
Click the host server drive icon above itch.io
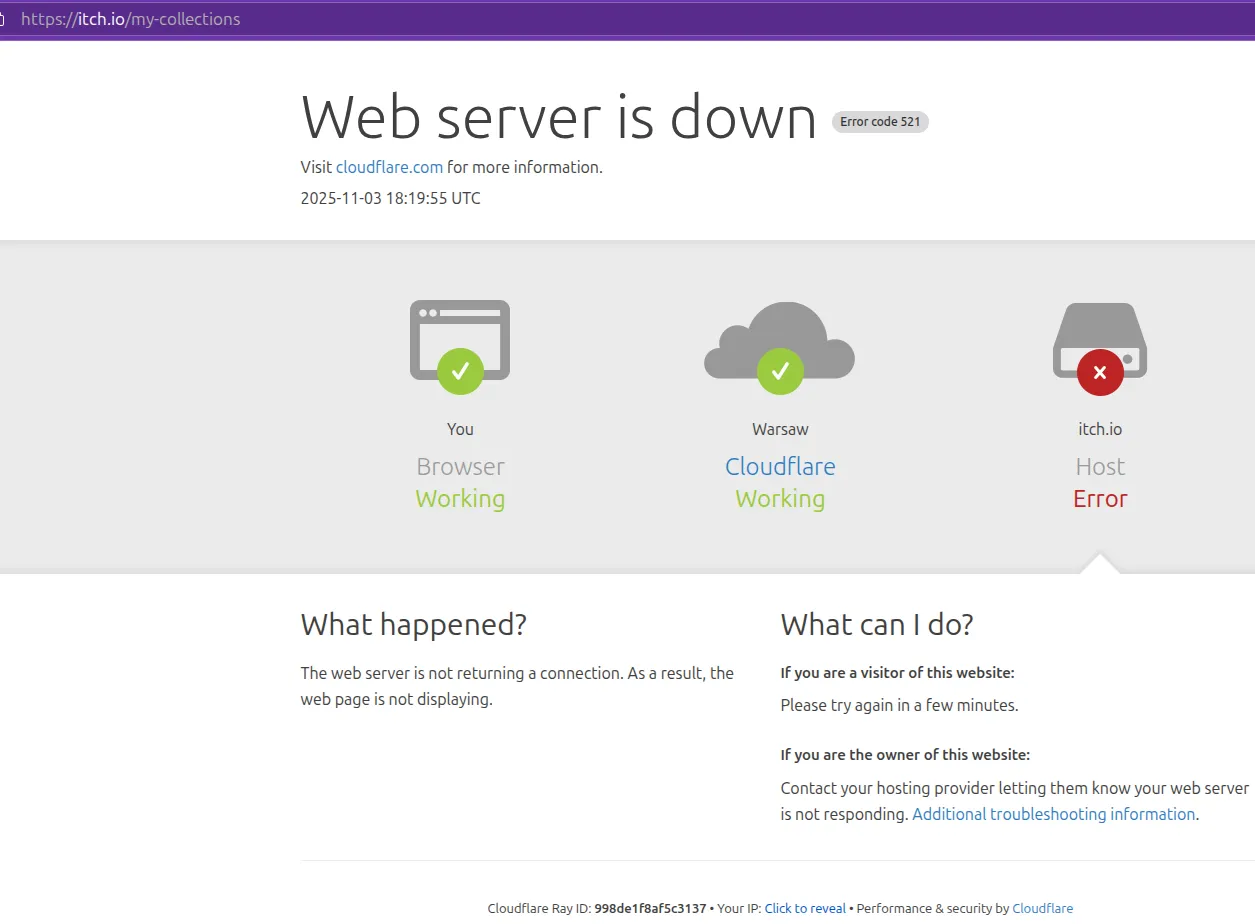tap(1100, 348)
